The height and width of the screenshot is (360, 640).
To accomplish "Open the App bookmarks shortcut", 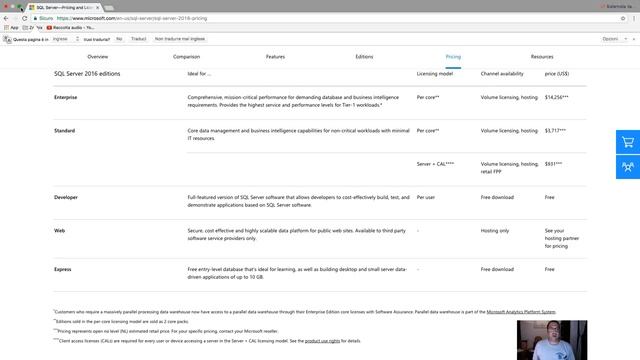I will [11, 28].
